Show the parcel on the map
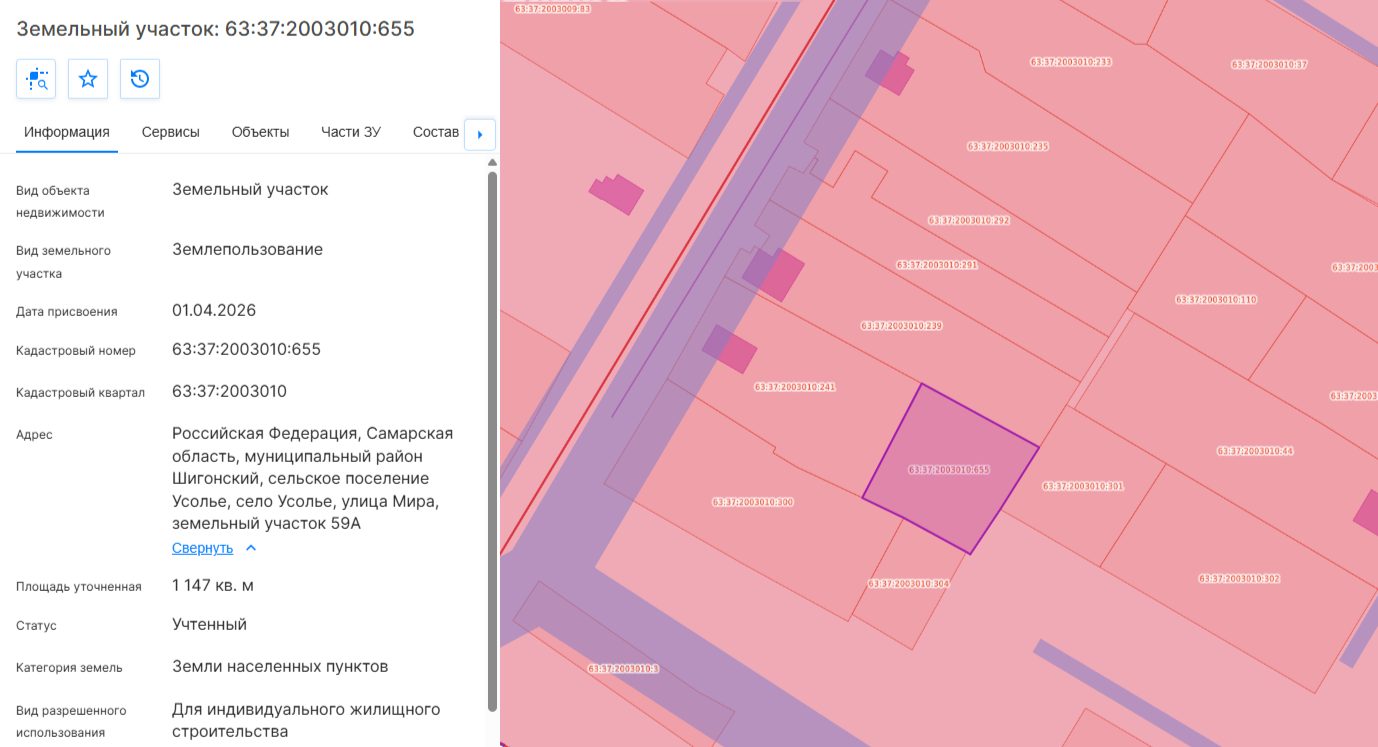 (36, 79)
